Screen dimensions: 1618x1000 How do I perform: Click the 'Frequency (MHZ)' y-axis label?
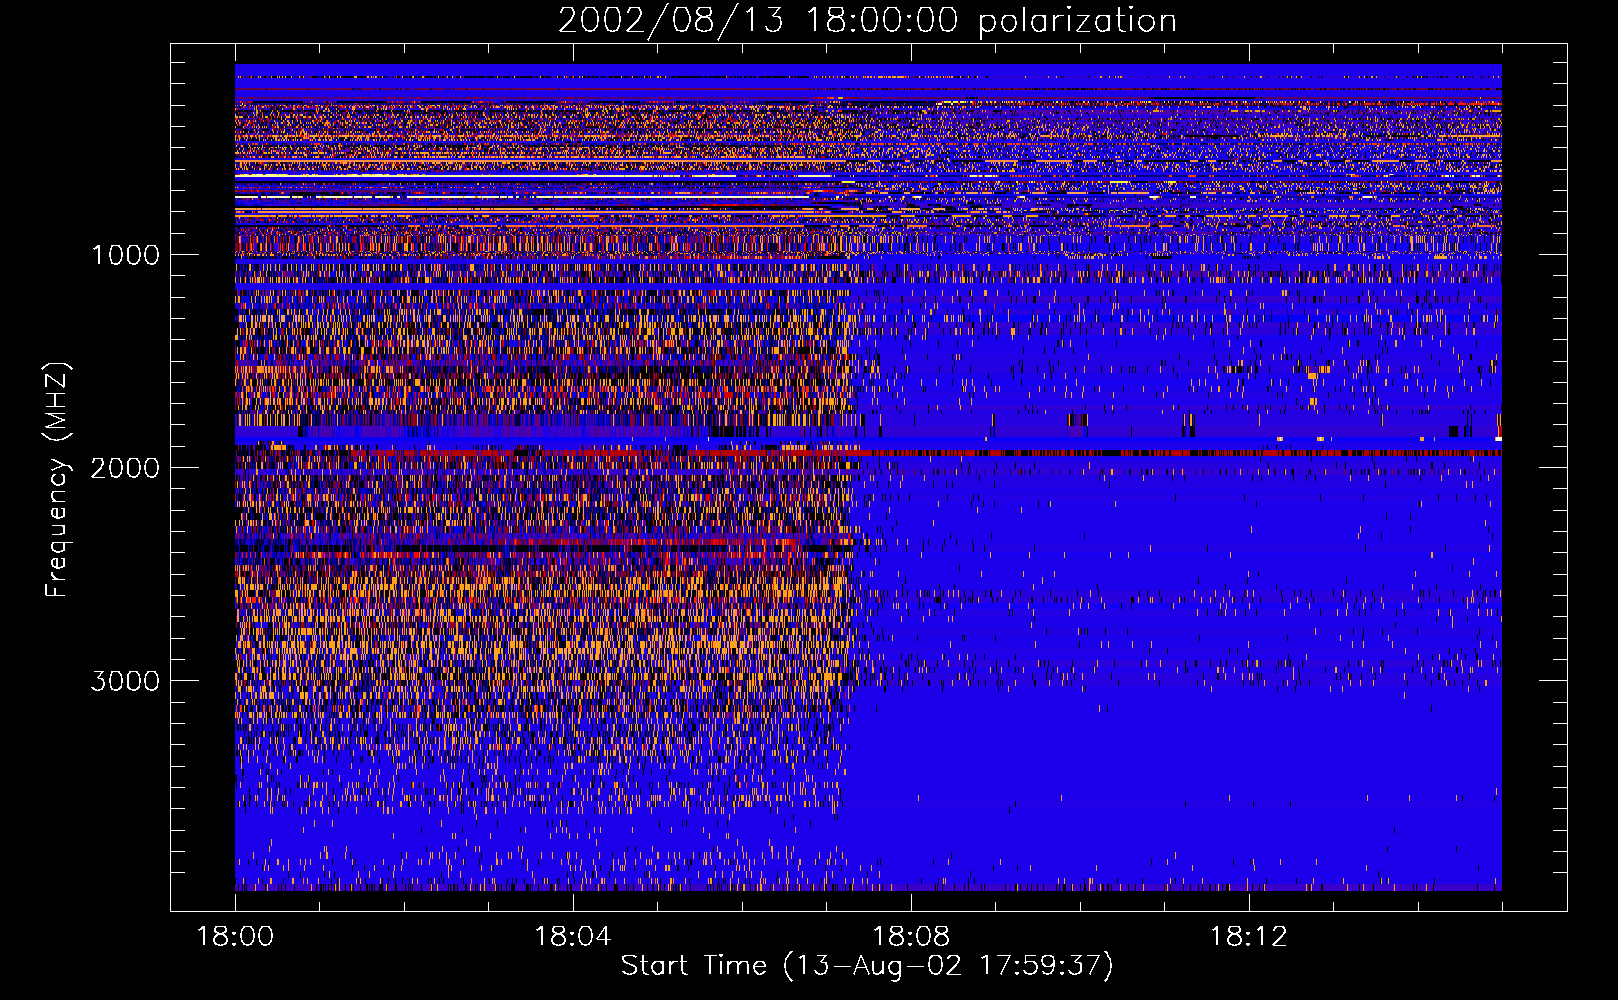coord(57,480)
